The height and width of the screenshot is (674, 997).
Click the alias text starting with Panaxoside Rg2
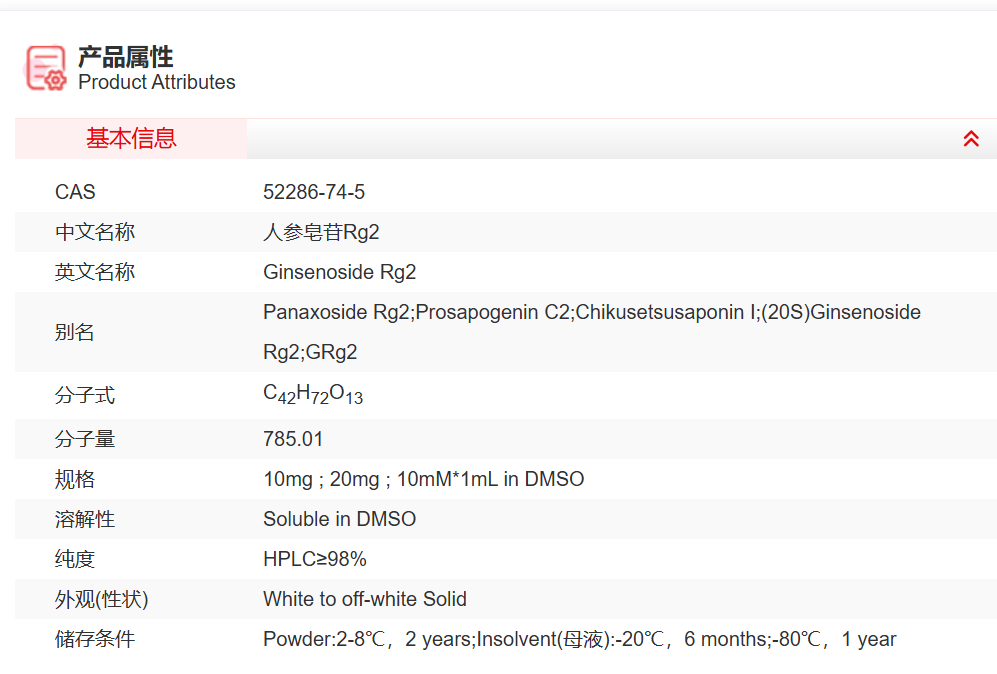pyautogui.click(x=591, y=312)
